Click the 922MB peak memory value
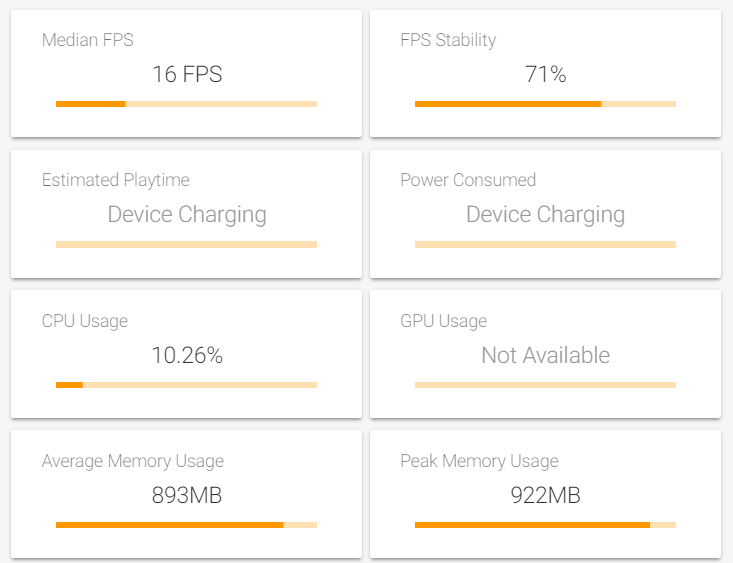733x563 pixels. [x=546, y=495]
